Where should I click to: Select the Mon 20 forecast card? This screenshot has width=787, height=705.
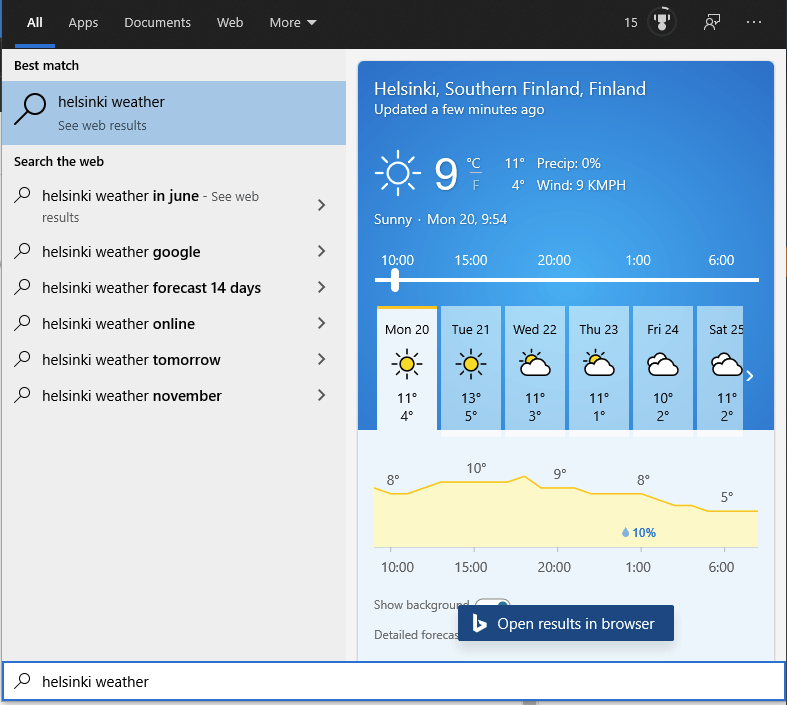(x=407, y=369)
